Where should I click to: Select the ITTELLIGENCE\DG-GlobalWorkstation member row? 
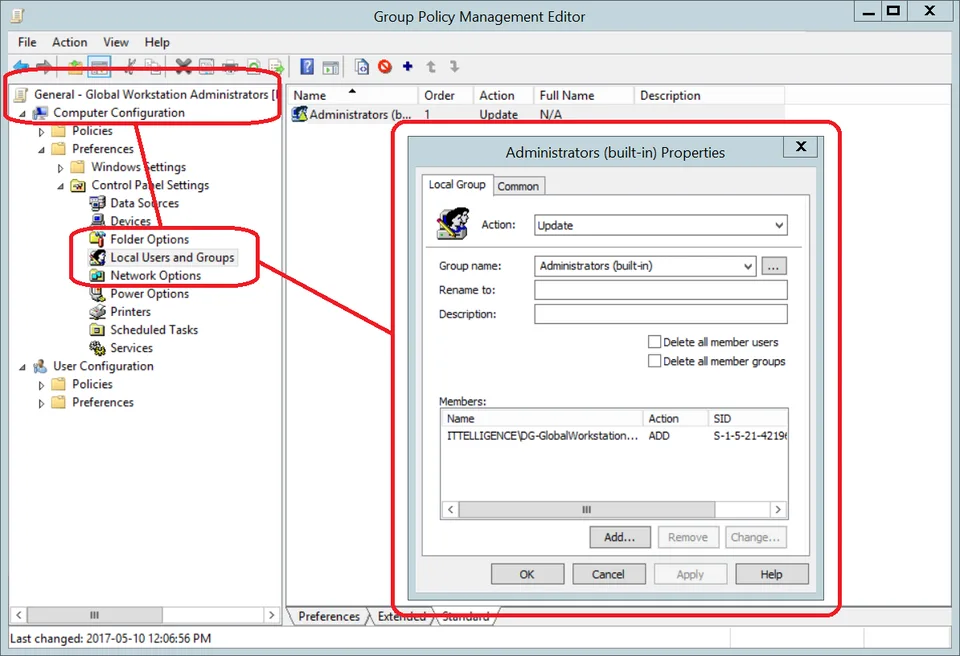pyautogui.click(x=614, y=436)
